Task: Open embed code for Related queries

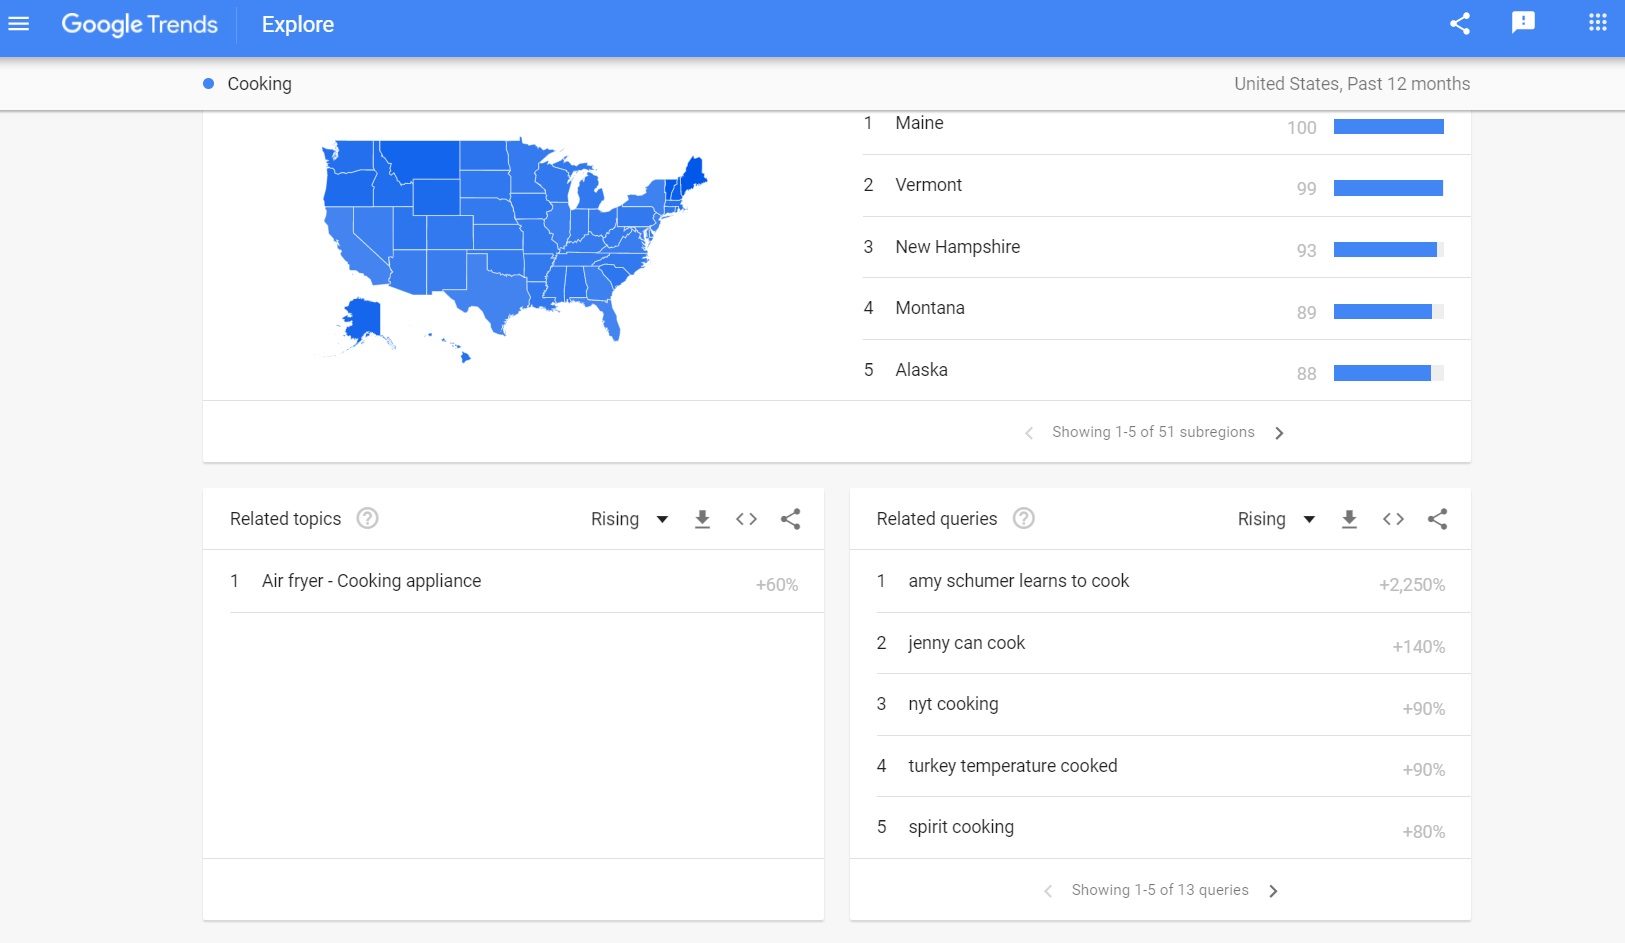Action: pyautogui.click(x=1393, y=519)
